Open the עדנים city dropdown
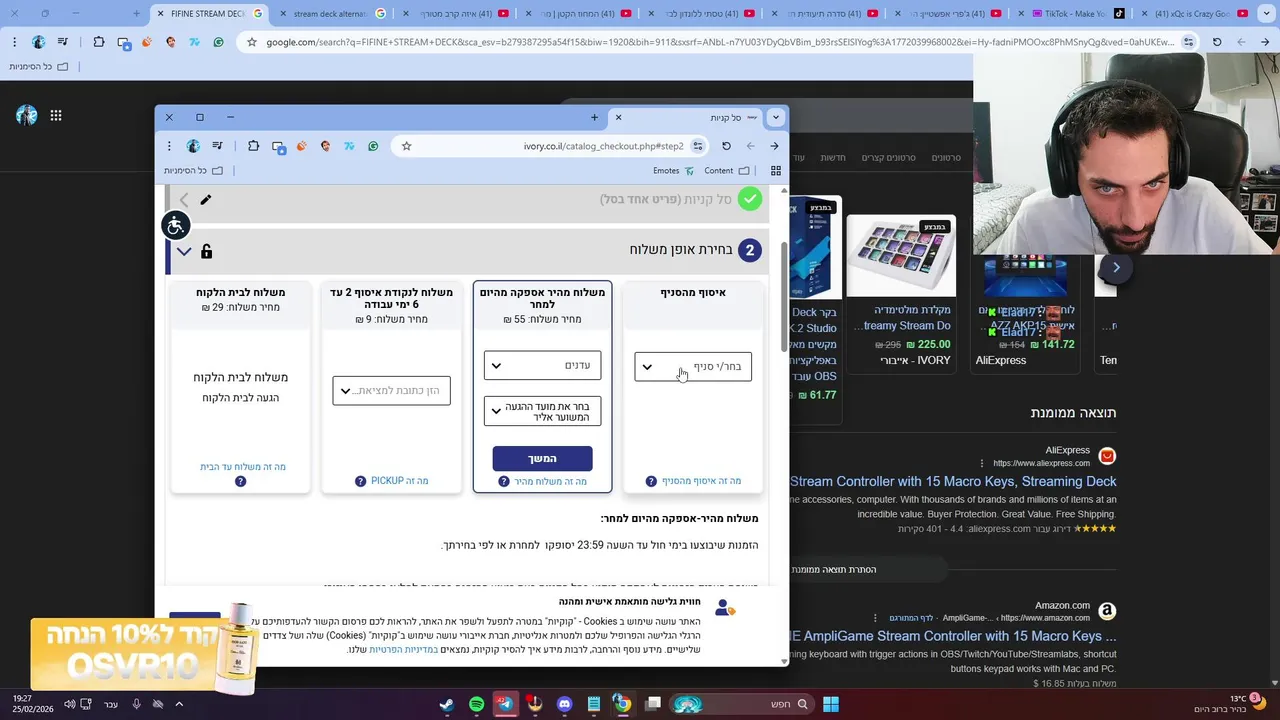The width and height of the screenshot is (1280, 720). [x=542, y=365]
